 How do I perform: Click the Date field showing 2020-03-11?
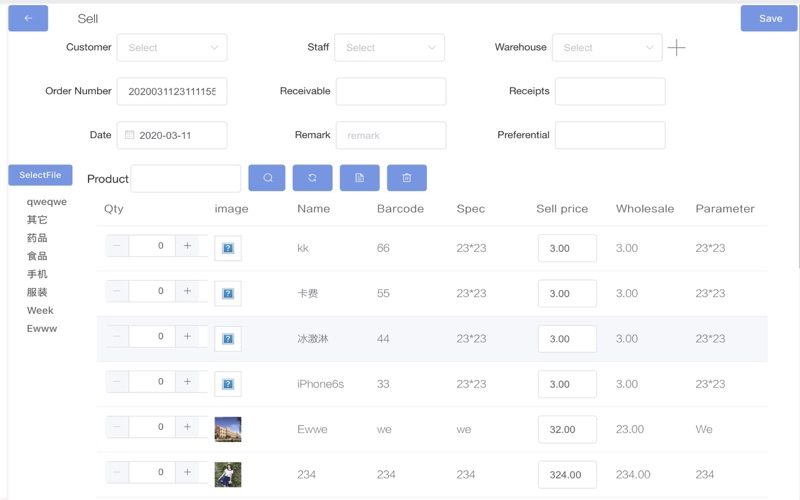[172, 135]
